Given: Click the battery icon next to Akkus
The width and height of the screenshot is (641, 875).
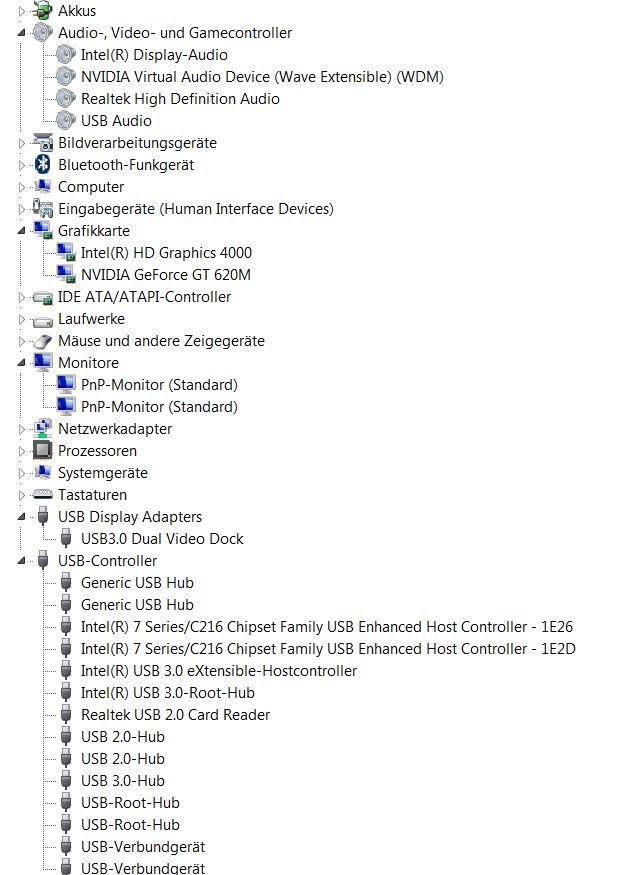Looking at the screenshot, I should (x=42, y=11).
